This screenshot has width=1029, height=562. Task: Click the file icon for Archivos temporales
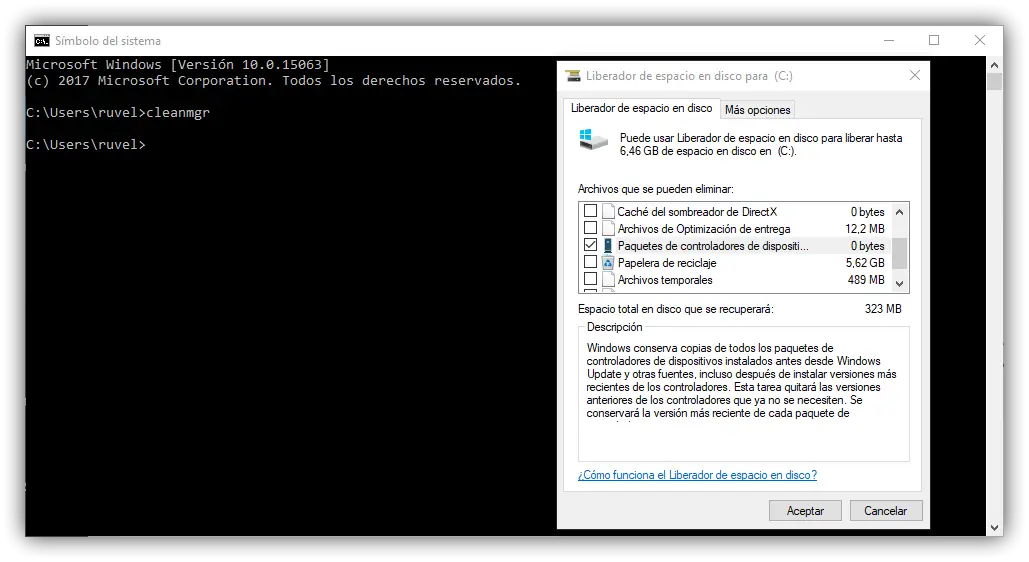(608, 280)
